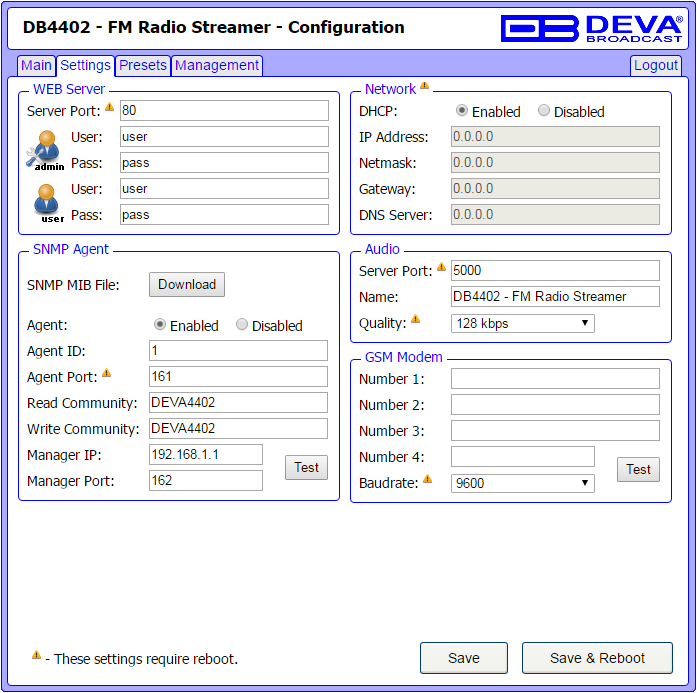Image resolution: width=697 pixels, height=693 pixels.
Task: Switch to the Settings tab
Action: (85, 65)
